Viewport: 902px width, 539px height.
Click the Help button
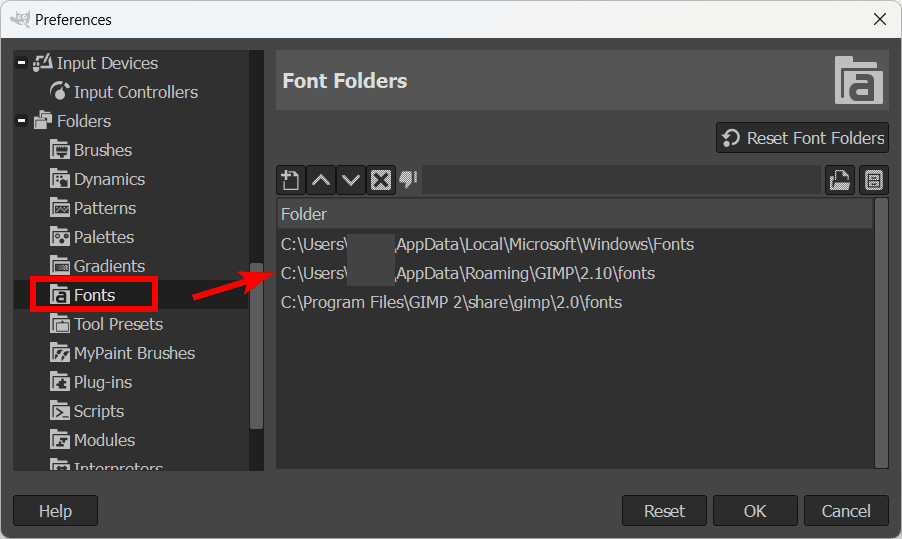tap(55, 511)
